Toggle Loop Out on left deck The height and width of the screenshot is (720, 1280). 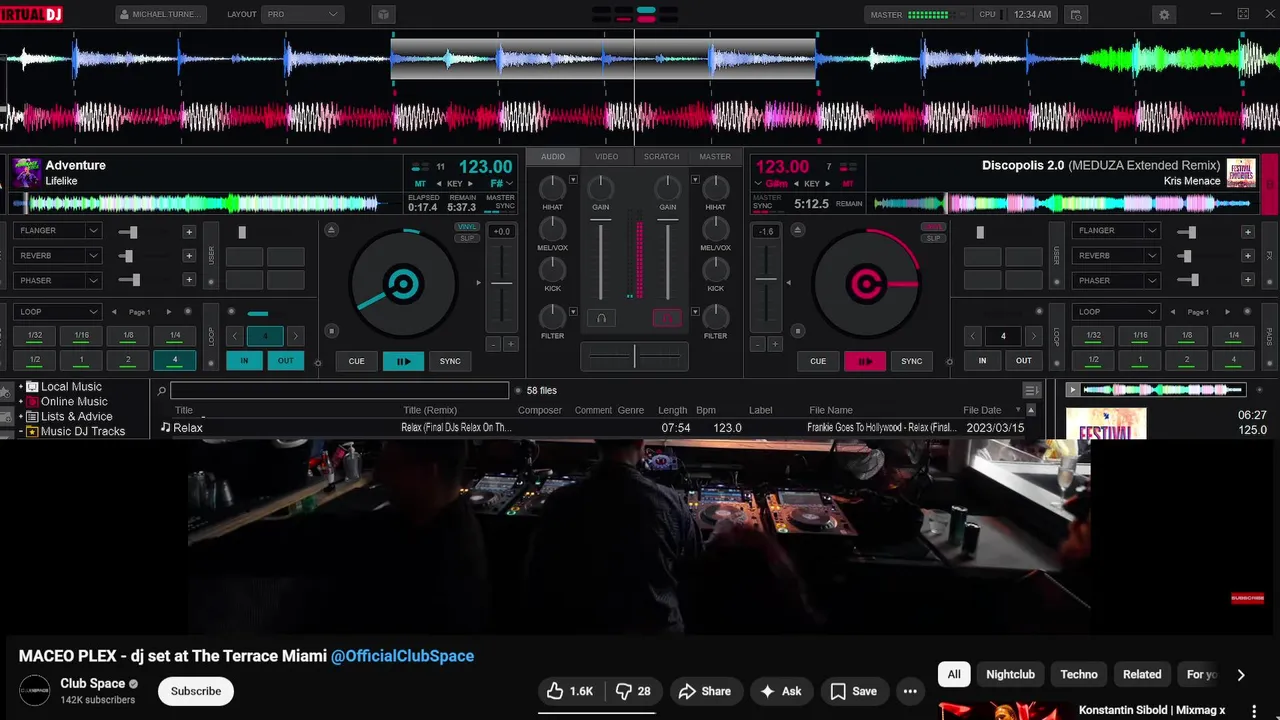click(x=286, y=361)
